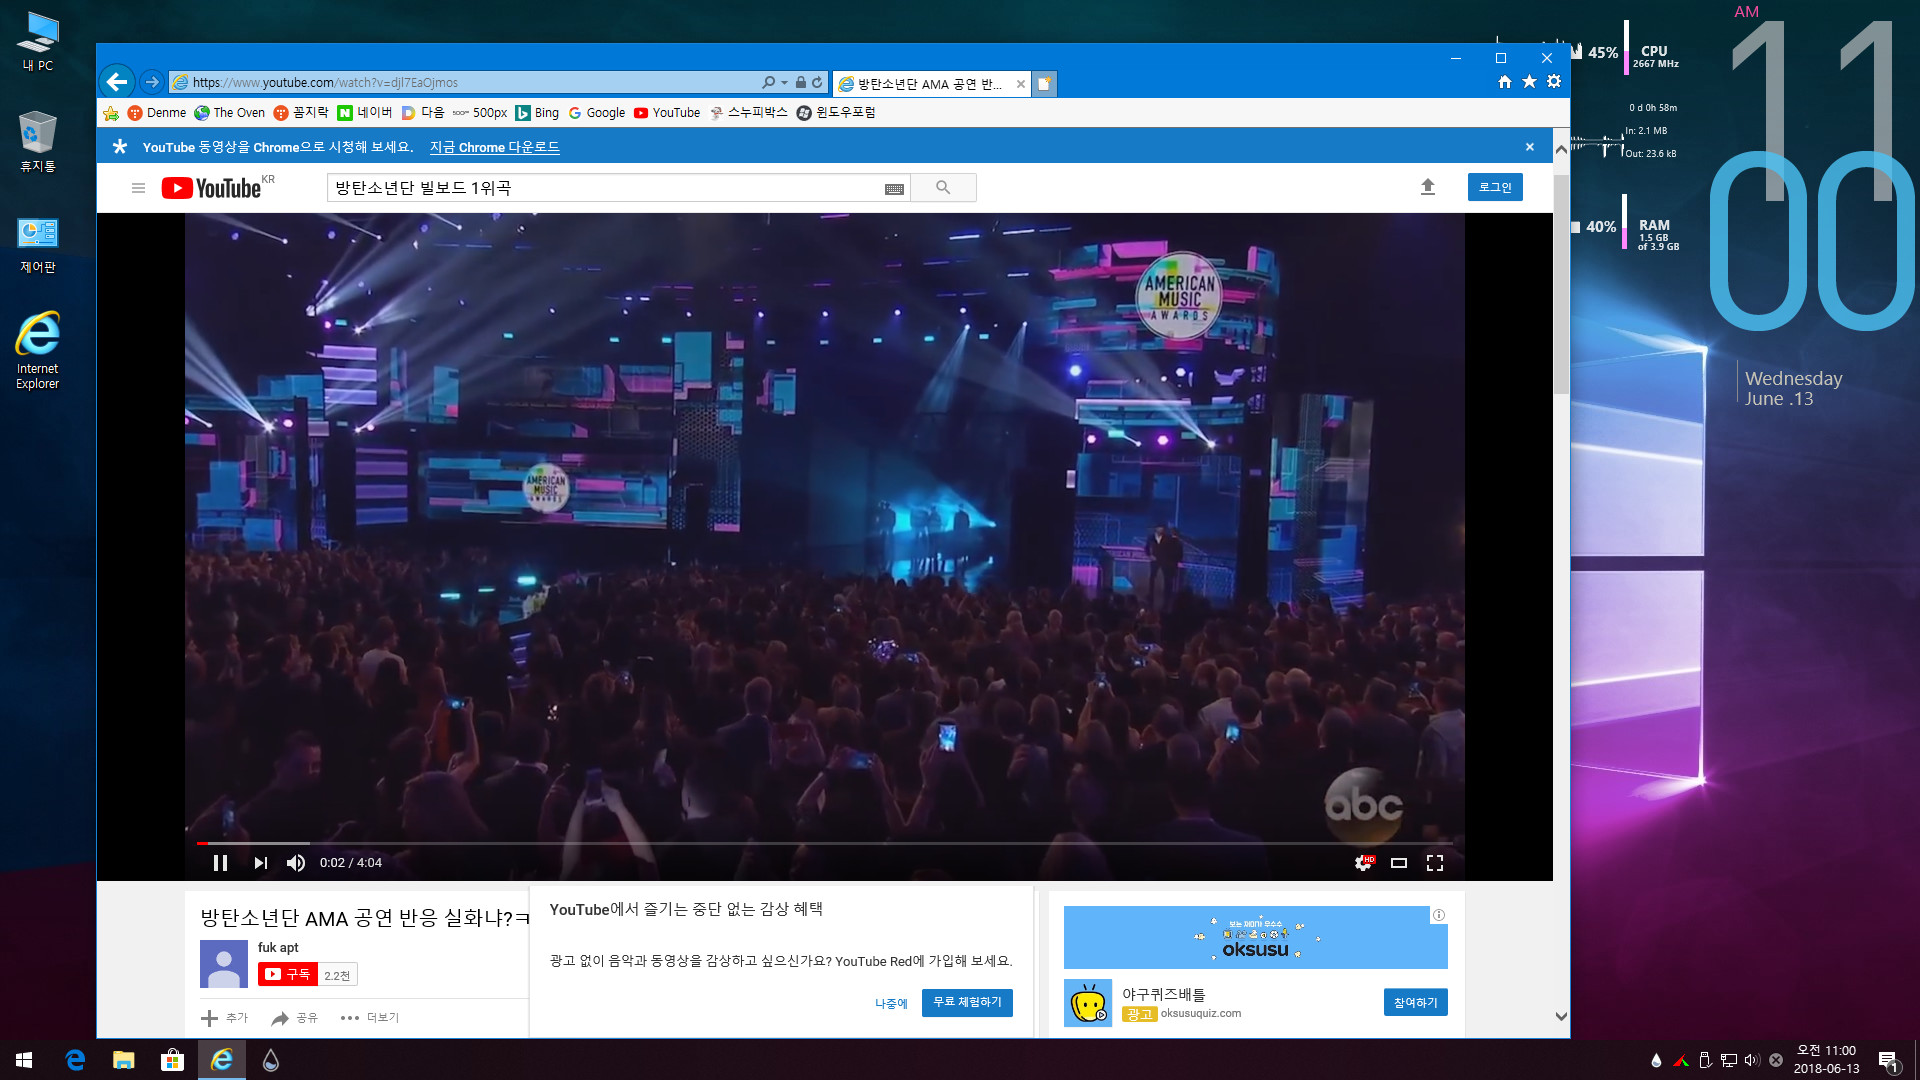Refresh the page in the address bar
The image size is (1920, 1080).
(x=817, y=82)
